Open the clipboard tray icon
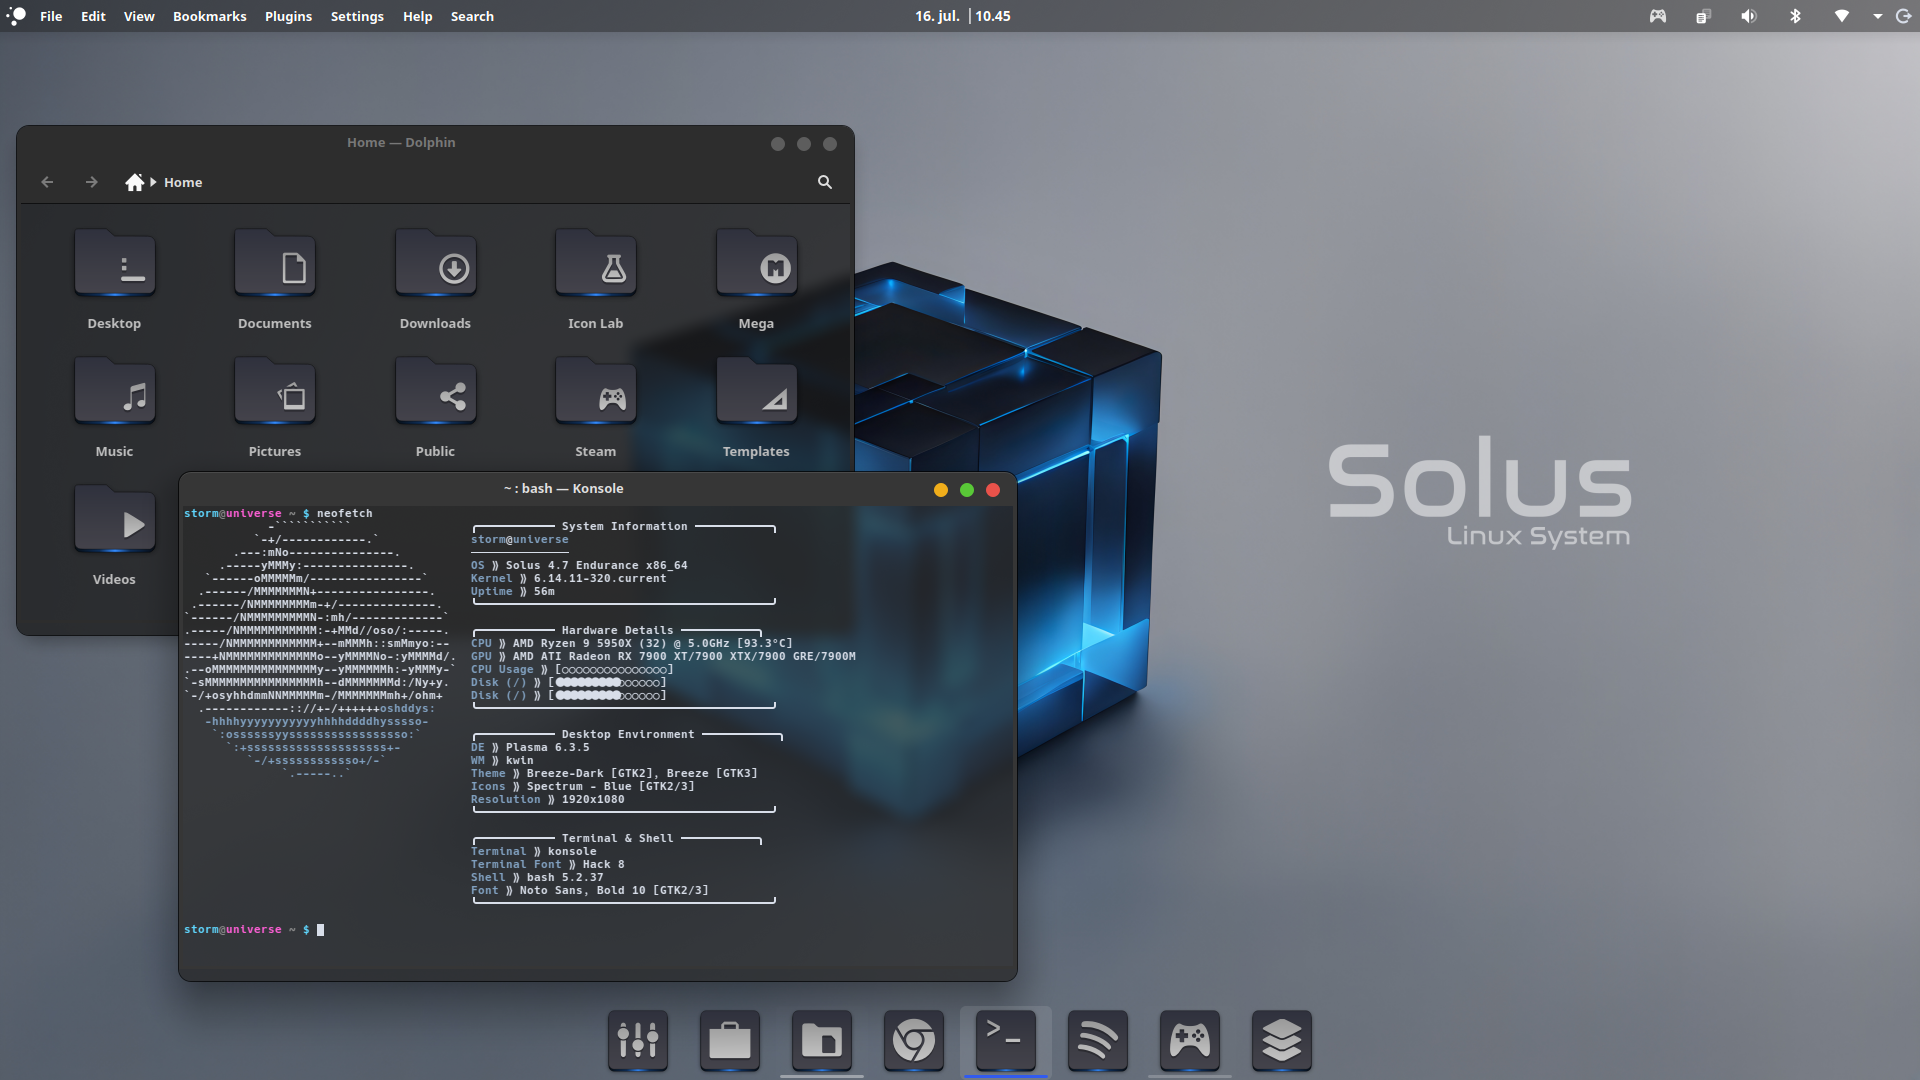1920x1080 pixels. pyautogui.click(x=1703, y=16)
